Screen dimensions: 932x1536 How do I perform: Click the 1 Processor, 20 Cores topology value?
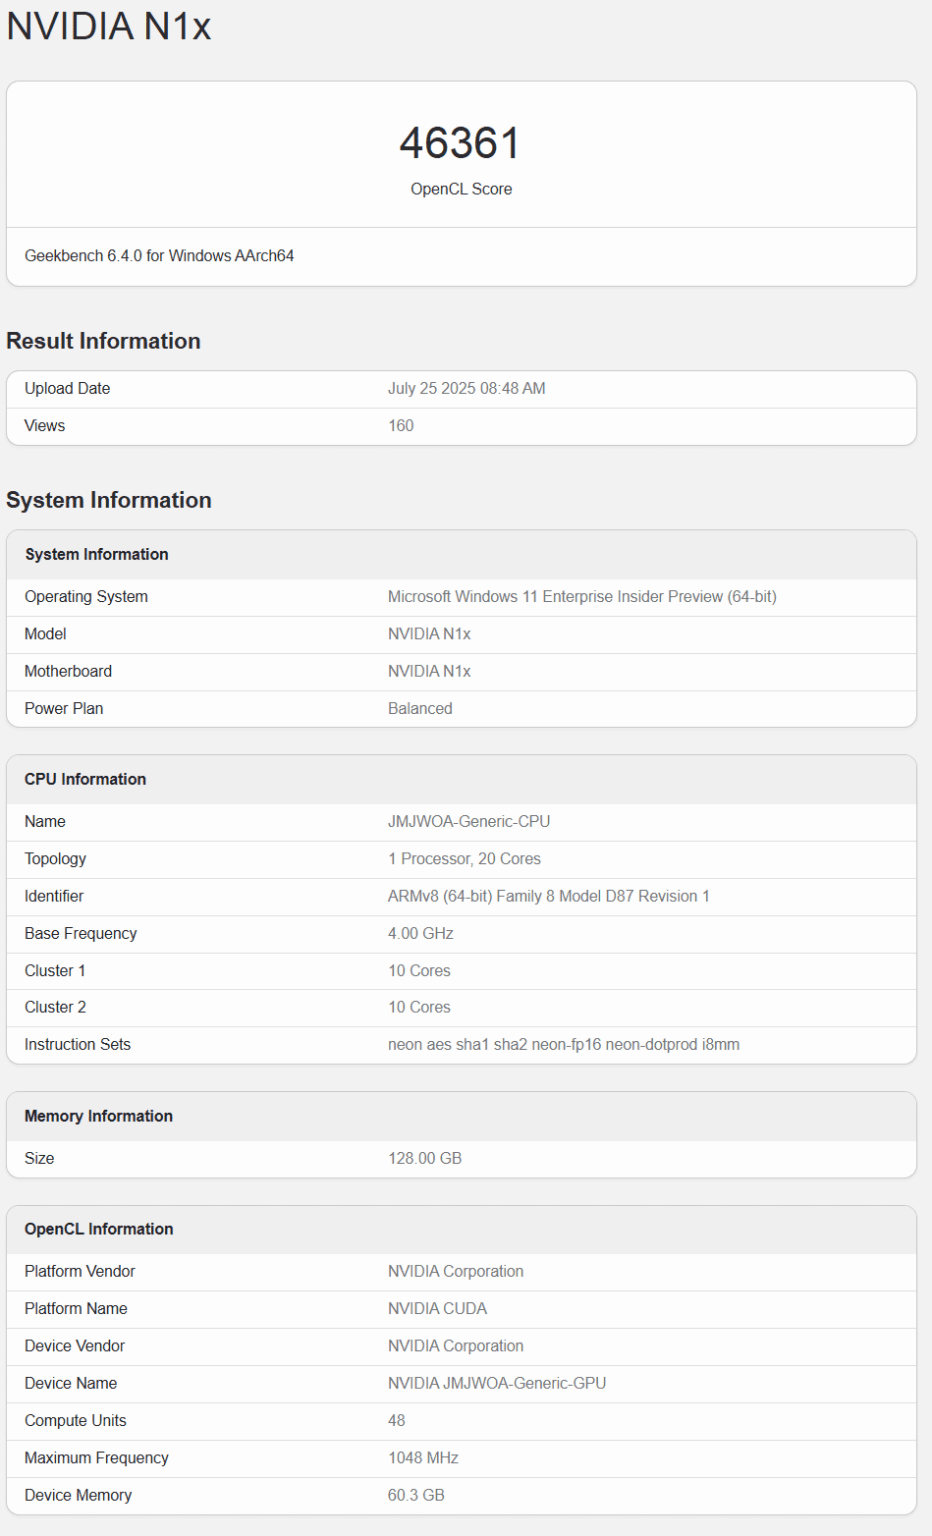[x=464, y=859]
